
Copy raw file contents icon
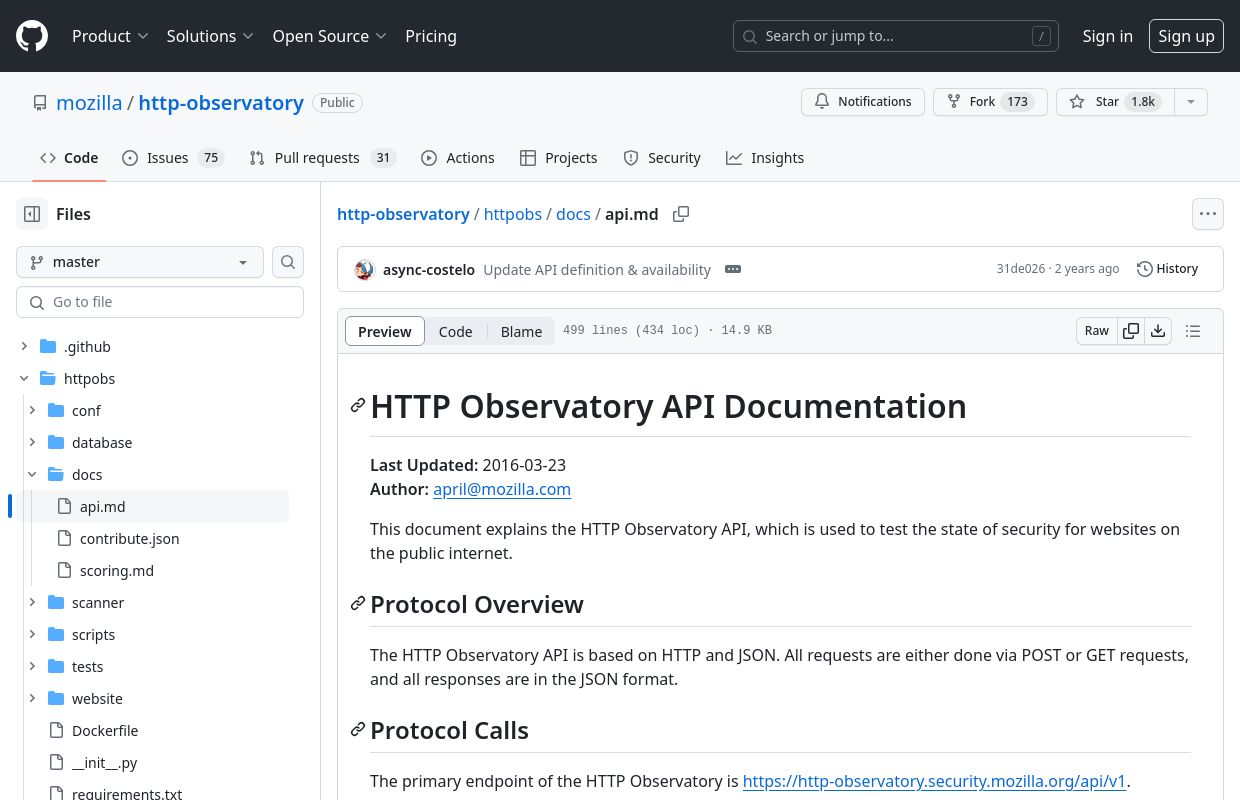pos(1131,331)
